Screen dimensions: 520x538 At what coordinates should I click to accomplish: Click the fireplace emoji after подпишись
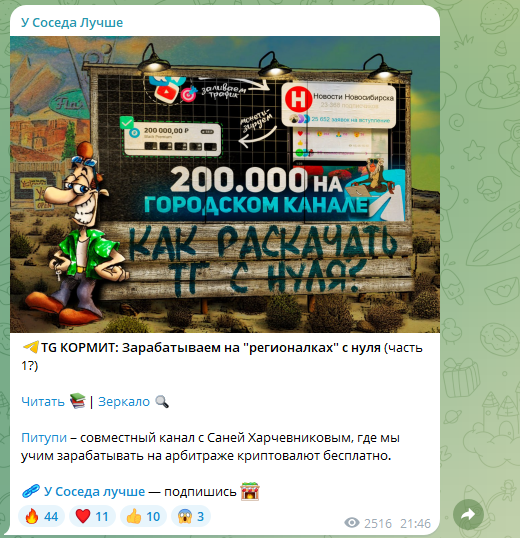pyautogui.click(x=250, y=491)
